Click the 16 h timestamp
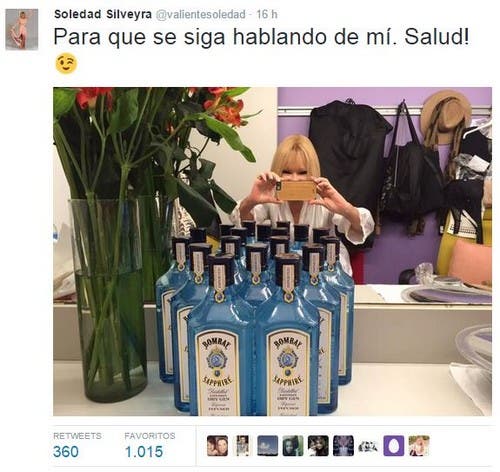This screenshot has width=500, height=472. pos(267,14)
